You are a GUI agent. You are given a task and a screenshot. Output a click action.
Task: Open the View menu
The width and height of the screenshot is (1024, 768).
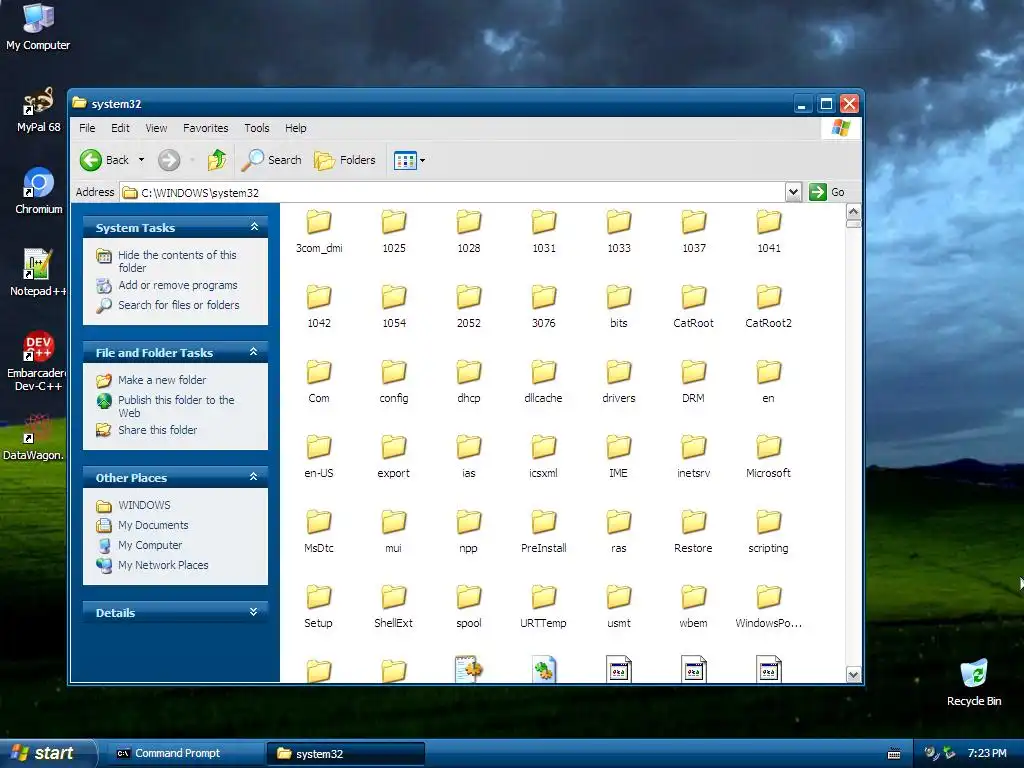tap(156, 128)
